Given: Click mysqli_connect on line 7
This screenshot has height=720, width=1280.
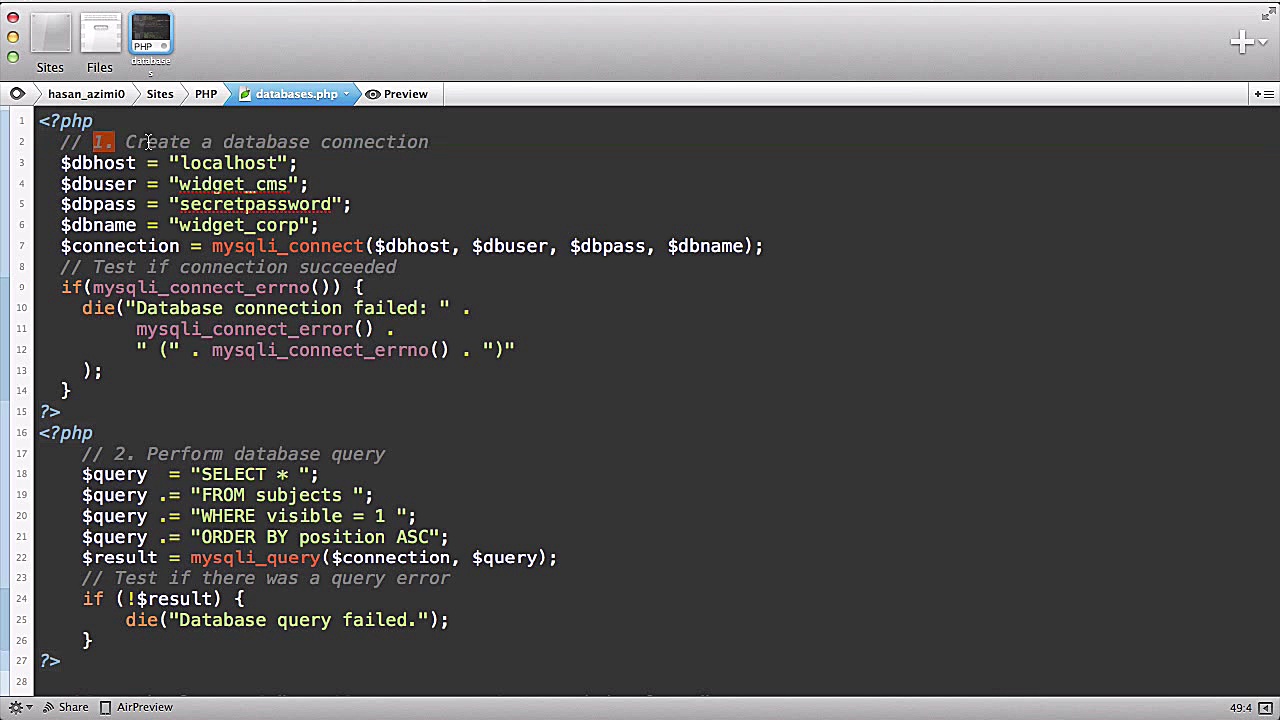Looking at the screenshot, I should [x=287, y=246].
